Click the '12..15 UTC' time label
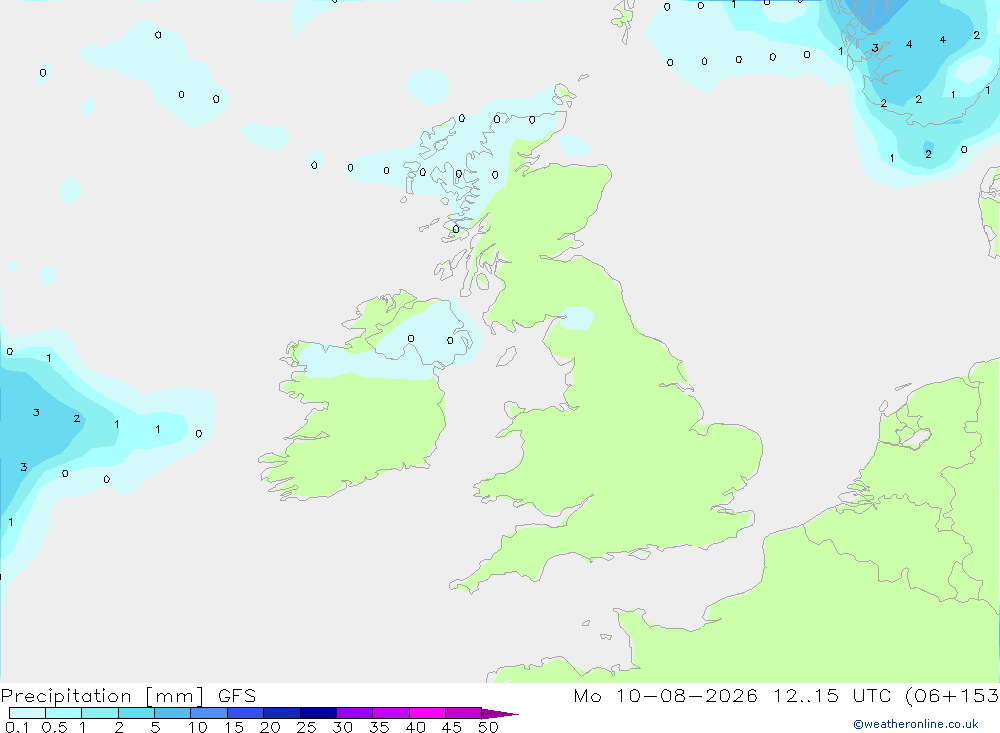The width and height of the screenshot is (1000, 733). click(x=832, y=695)
